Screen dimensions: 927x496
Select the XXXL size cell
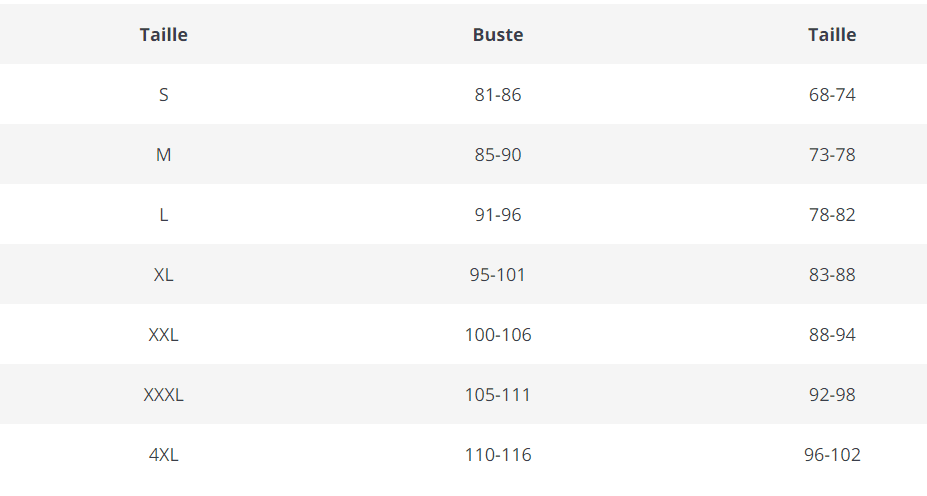pos(164,395)
